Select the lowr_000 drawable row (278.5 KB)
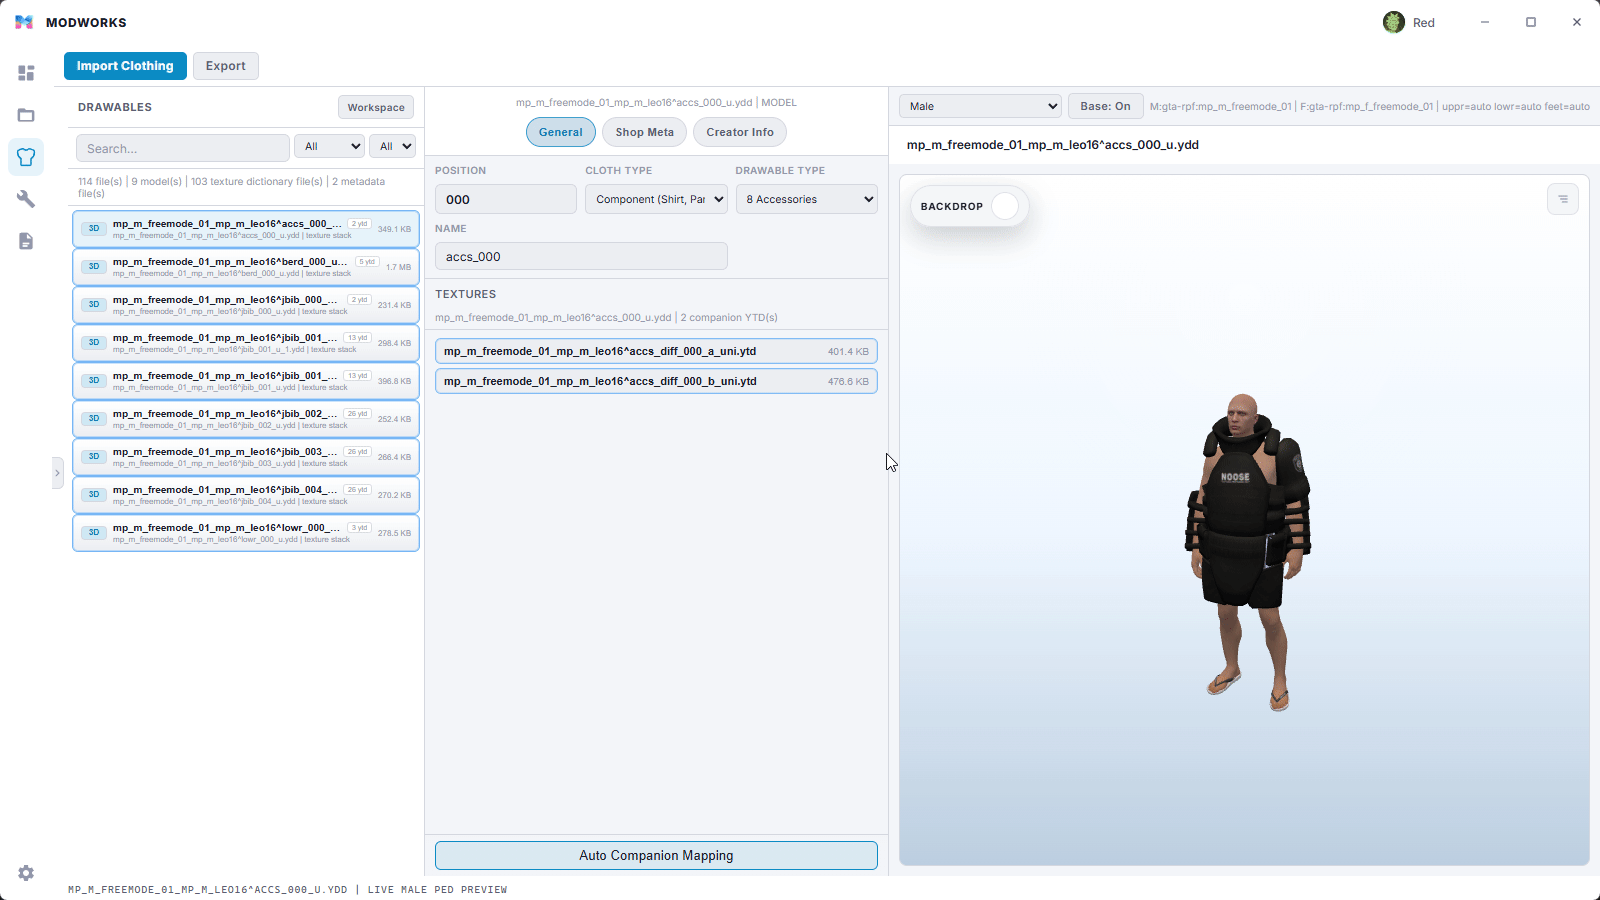The image size is (1600, 900). (x=246, y=533)
